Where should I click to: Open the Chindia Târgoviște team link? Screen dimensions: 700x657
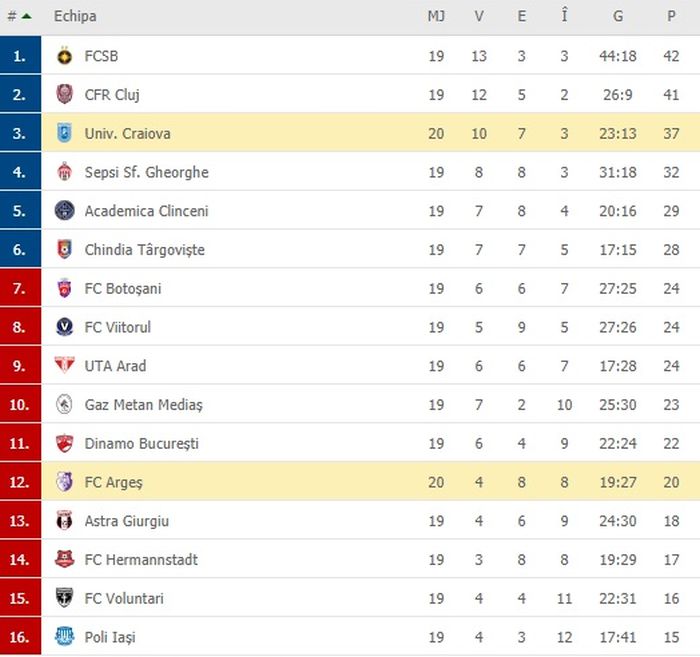pyautogui.click(x=144, y=250)
